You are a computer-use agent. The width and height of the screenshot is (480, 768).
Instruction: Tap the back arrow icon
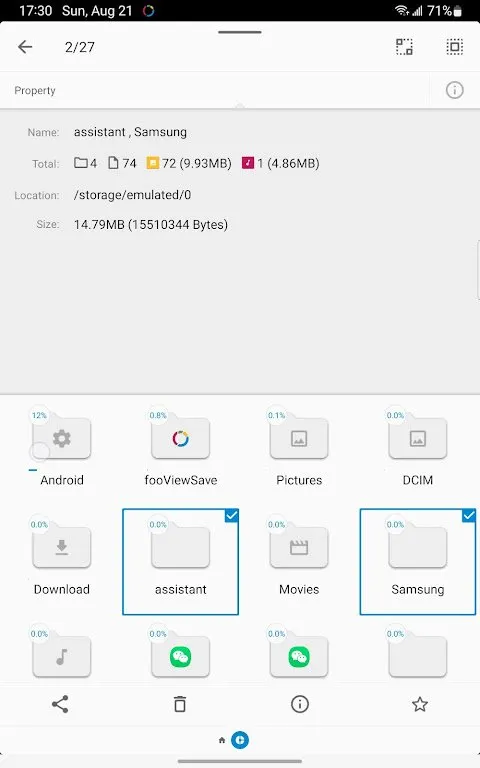(x=25, y=47)
